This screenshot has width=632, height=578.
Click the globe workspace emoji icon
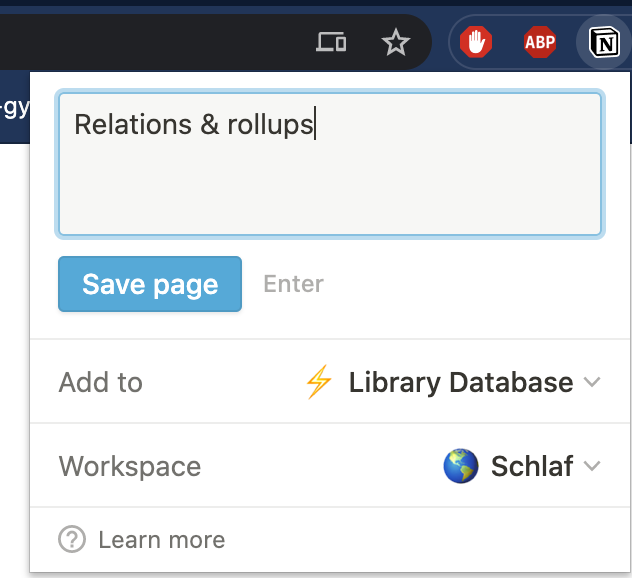coord(461,466)
